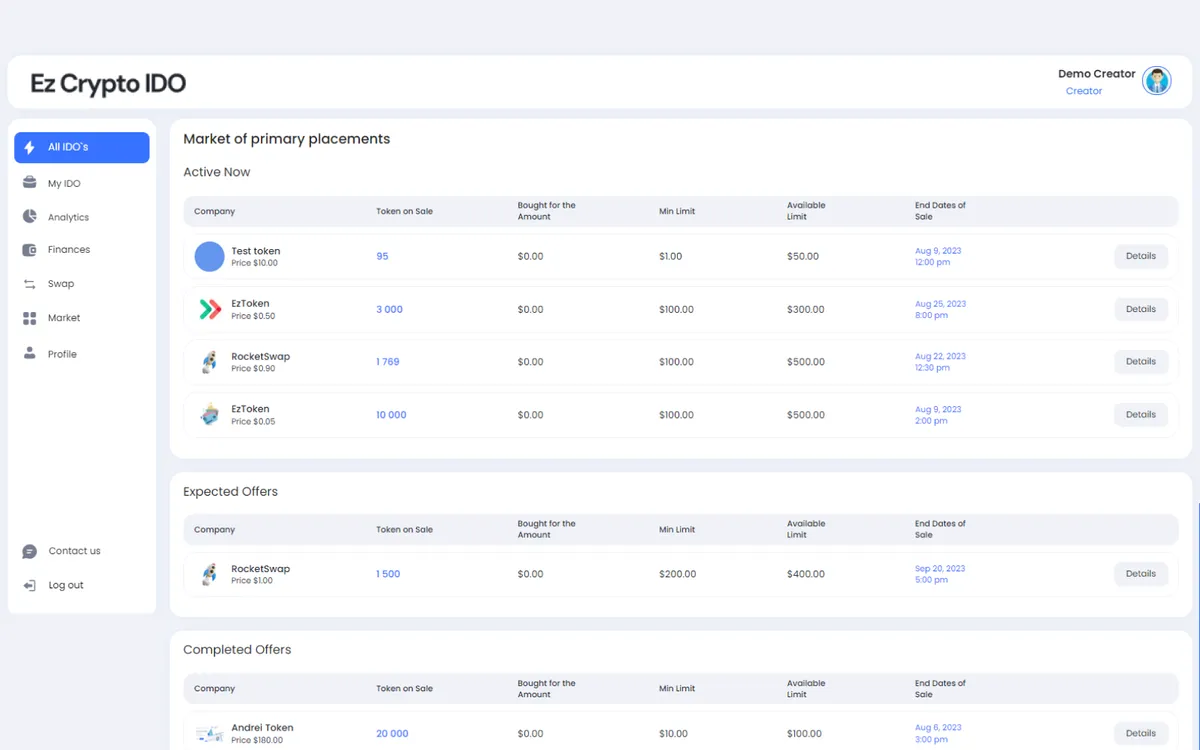Click the Market grid icon
The image size is (1200, 750).
pos(29,318)
